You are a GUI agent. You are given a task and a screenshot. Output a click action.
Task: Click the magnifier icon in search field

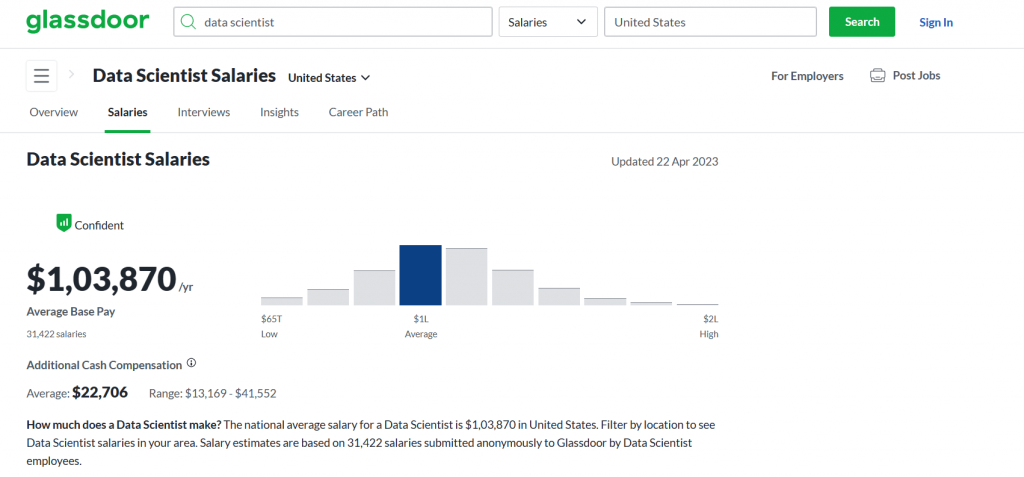click(188, 22)
